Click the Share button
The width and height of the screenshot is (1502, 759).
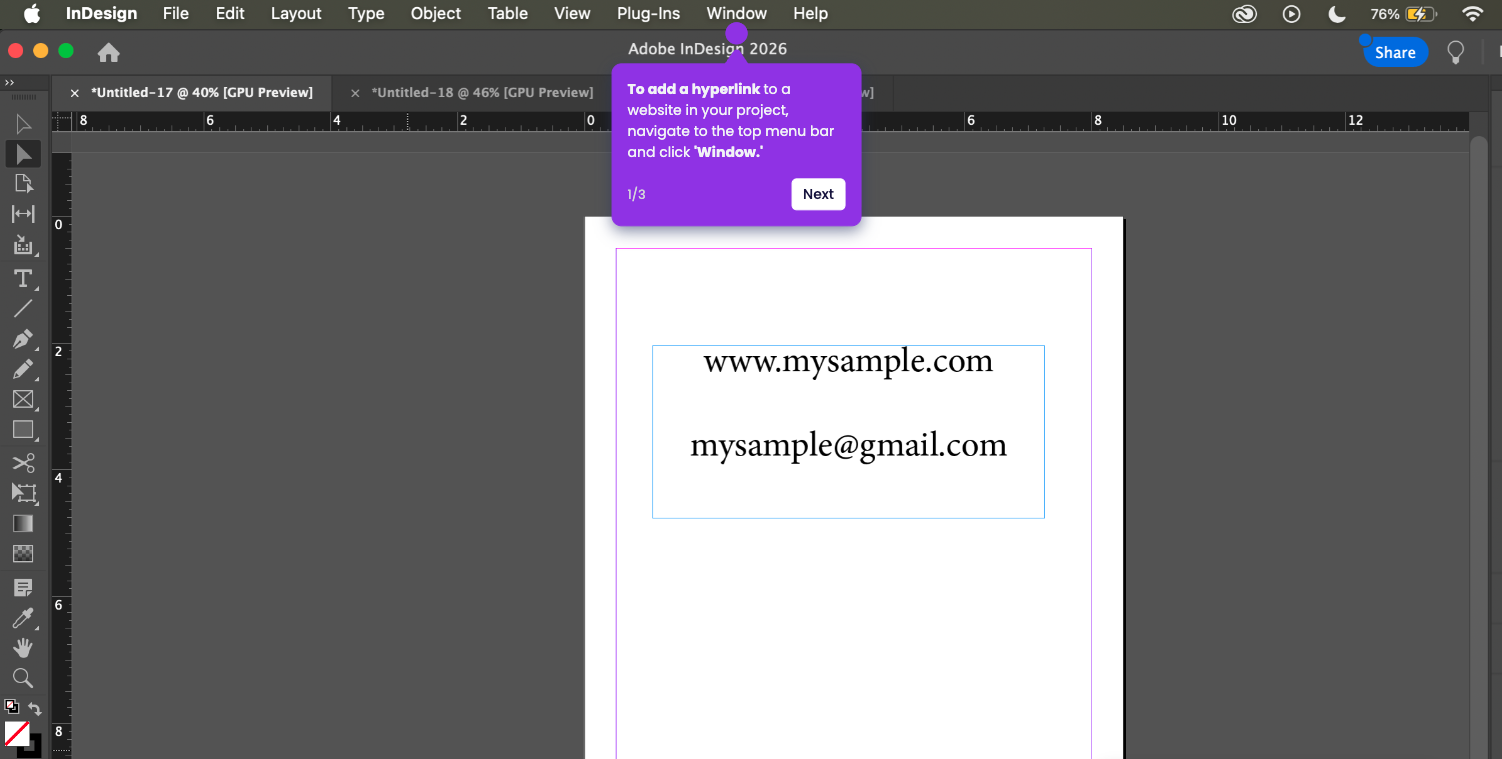(x=1395, y=53)
